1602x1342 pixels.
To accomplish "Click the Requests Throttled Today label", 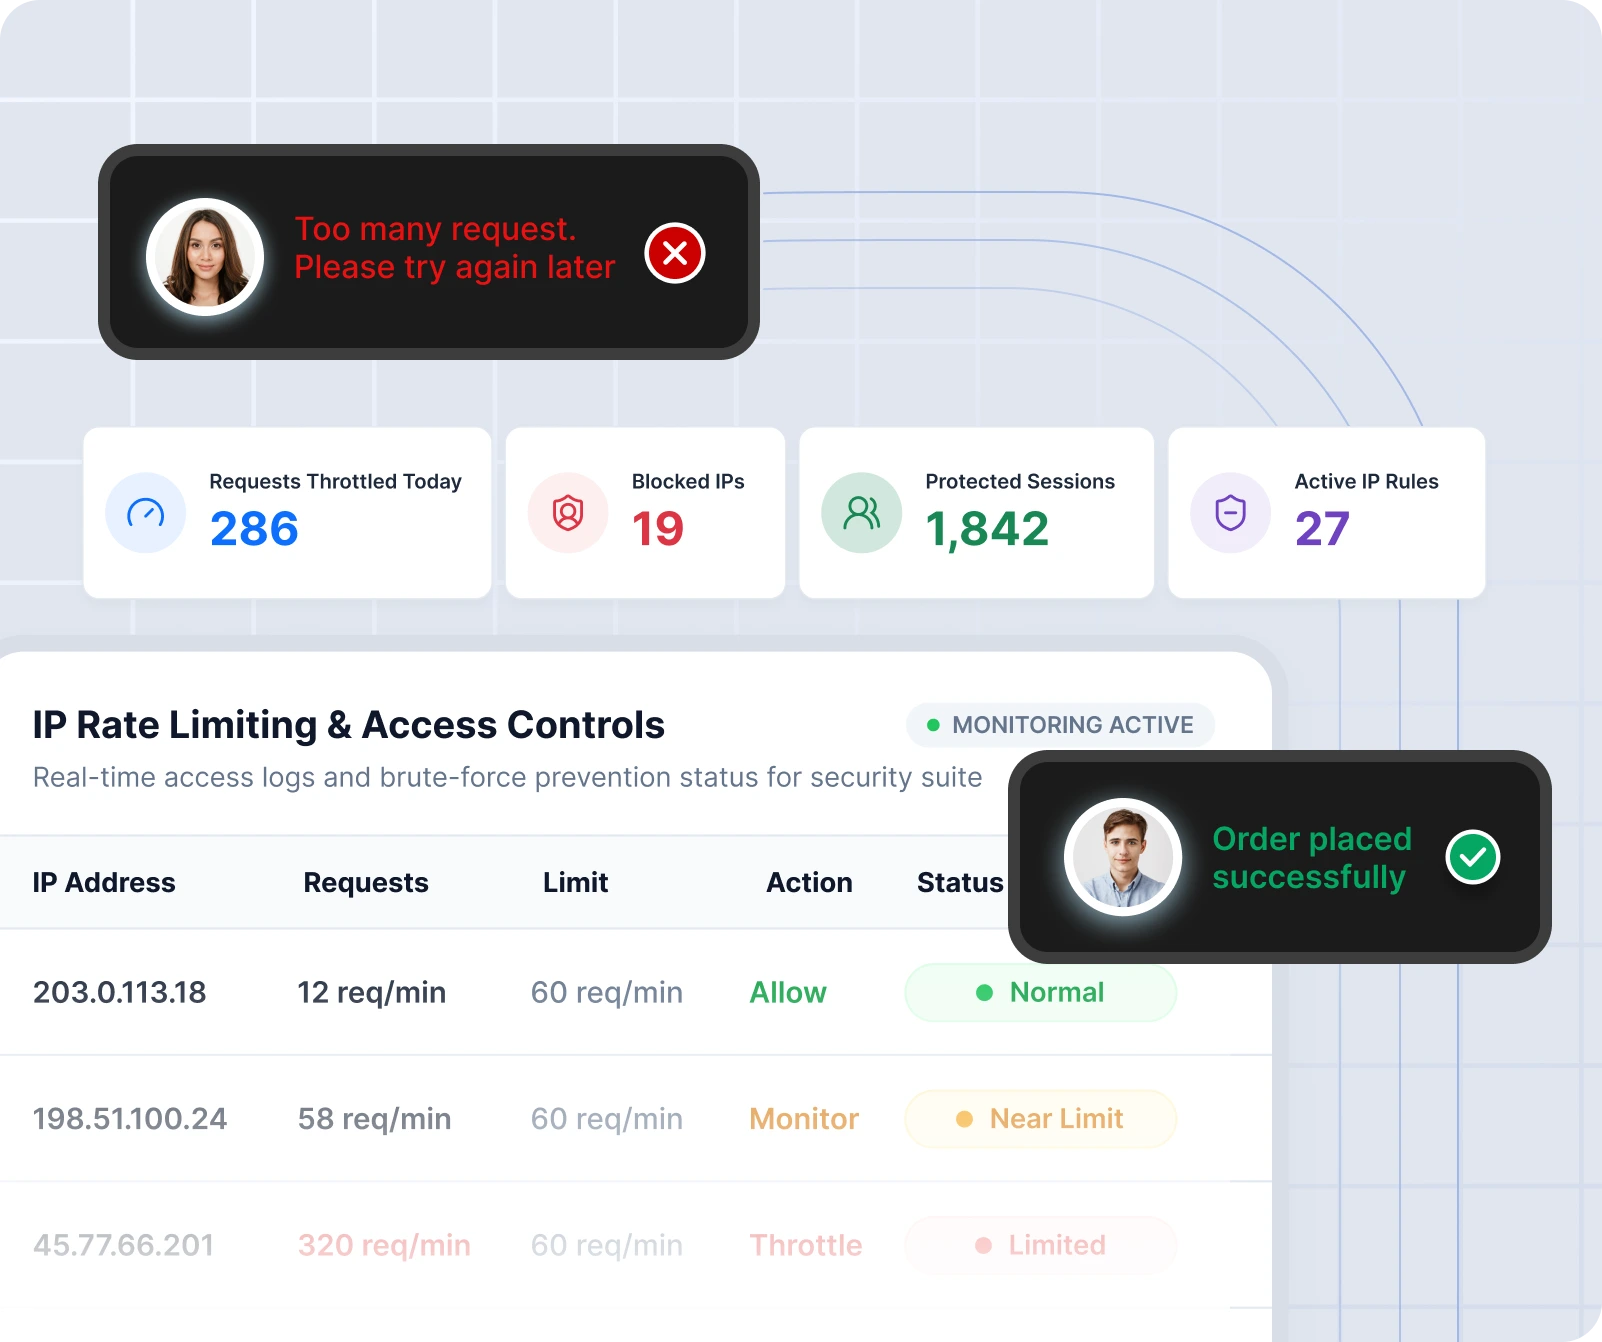I will [336, 482].
